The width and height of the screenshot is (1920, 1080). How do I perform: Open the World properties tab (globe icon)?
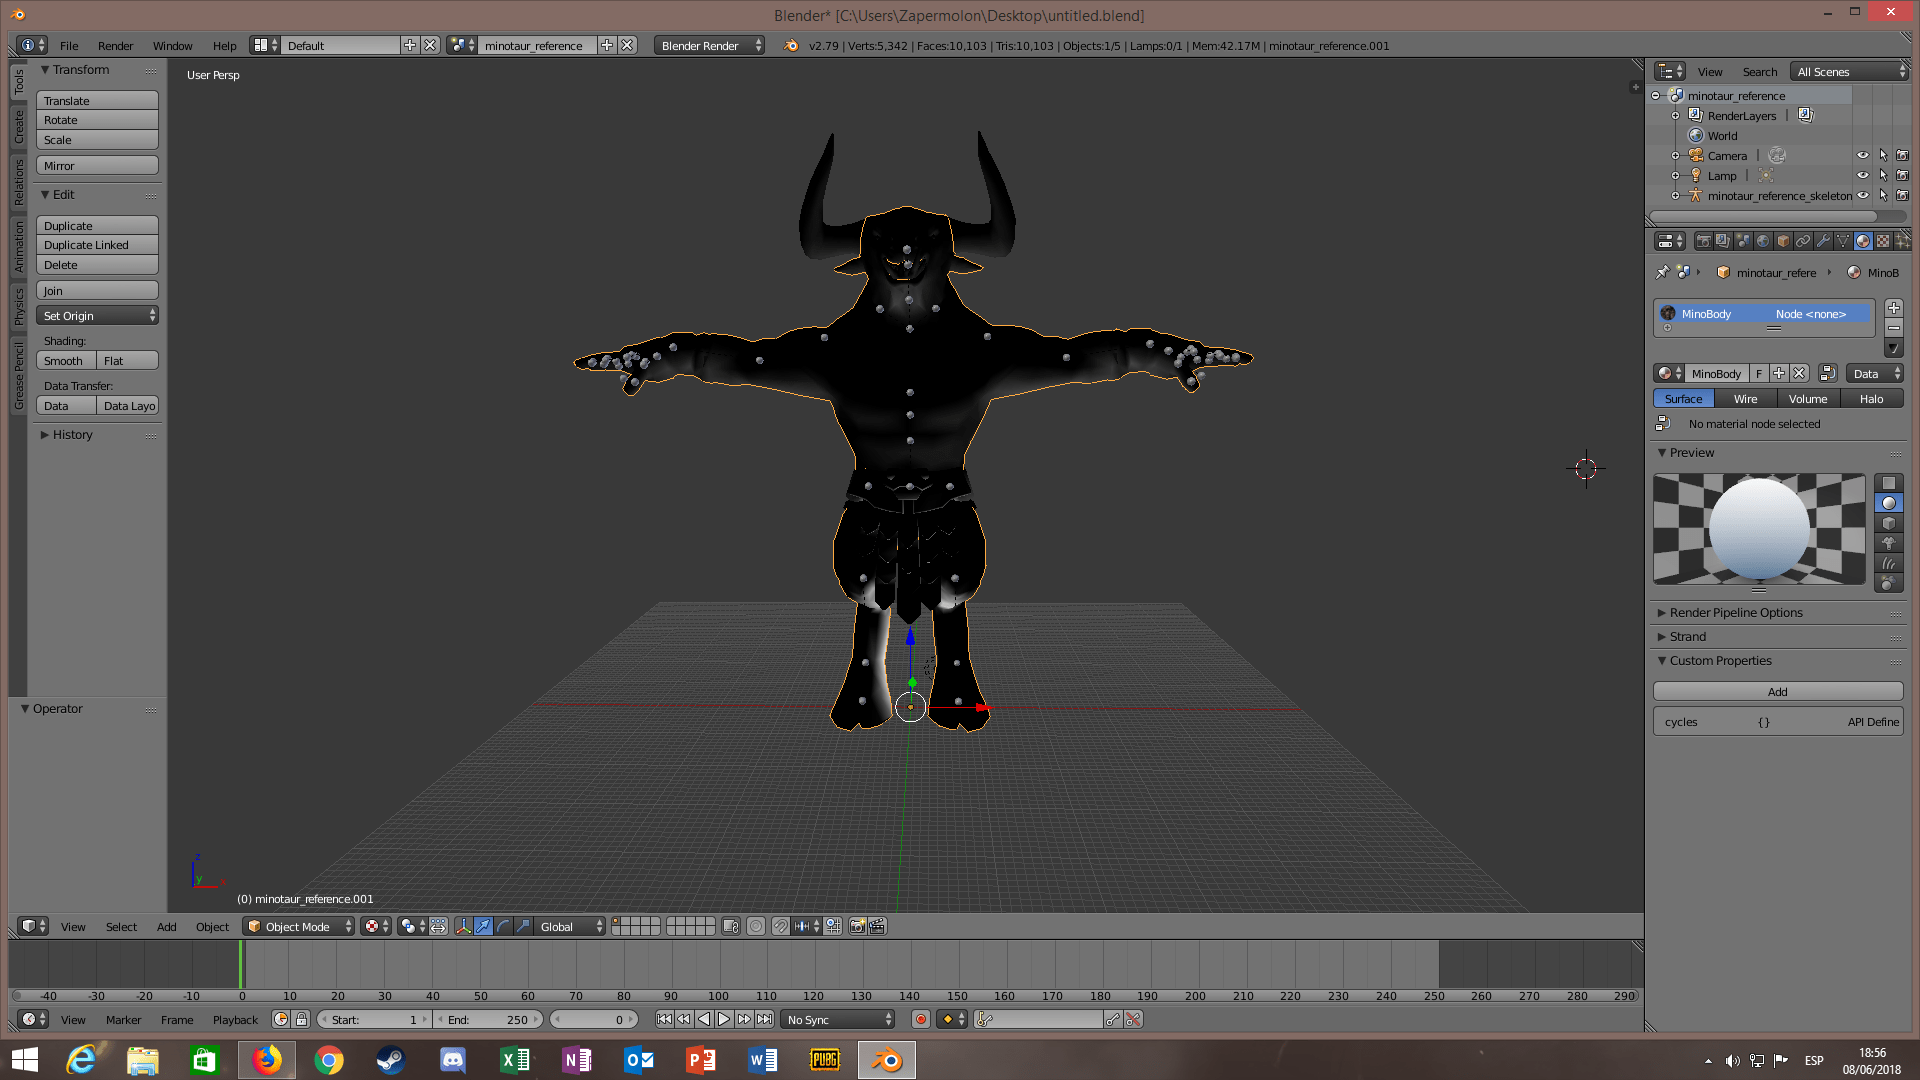coord(1762,241)
